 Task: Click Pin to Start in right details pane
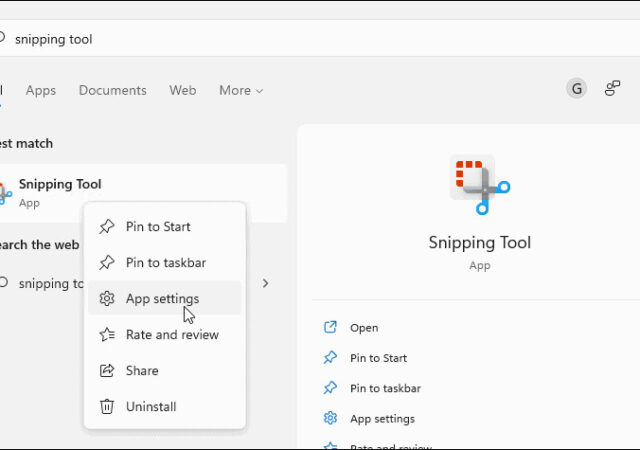[x=378, y=358]
